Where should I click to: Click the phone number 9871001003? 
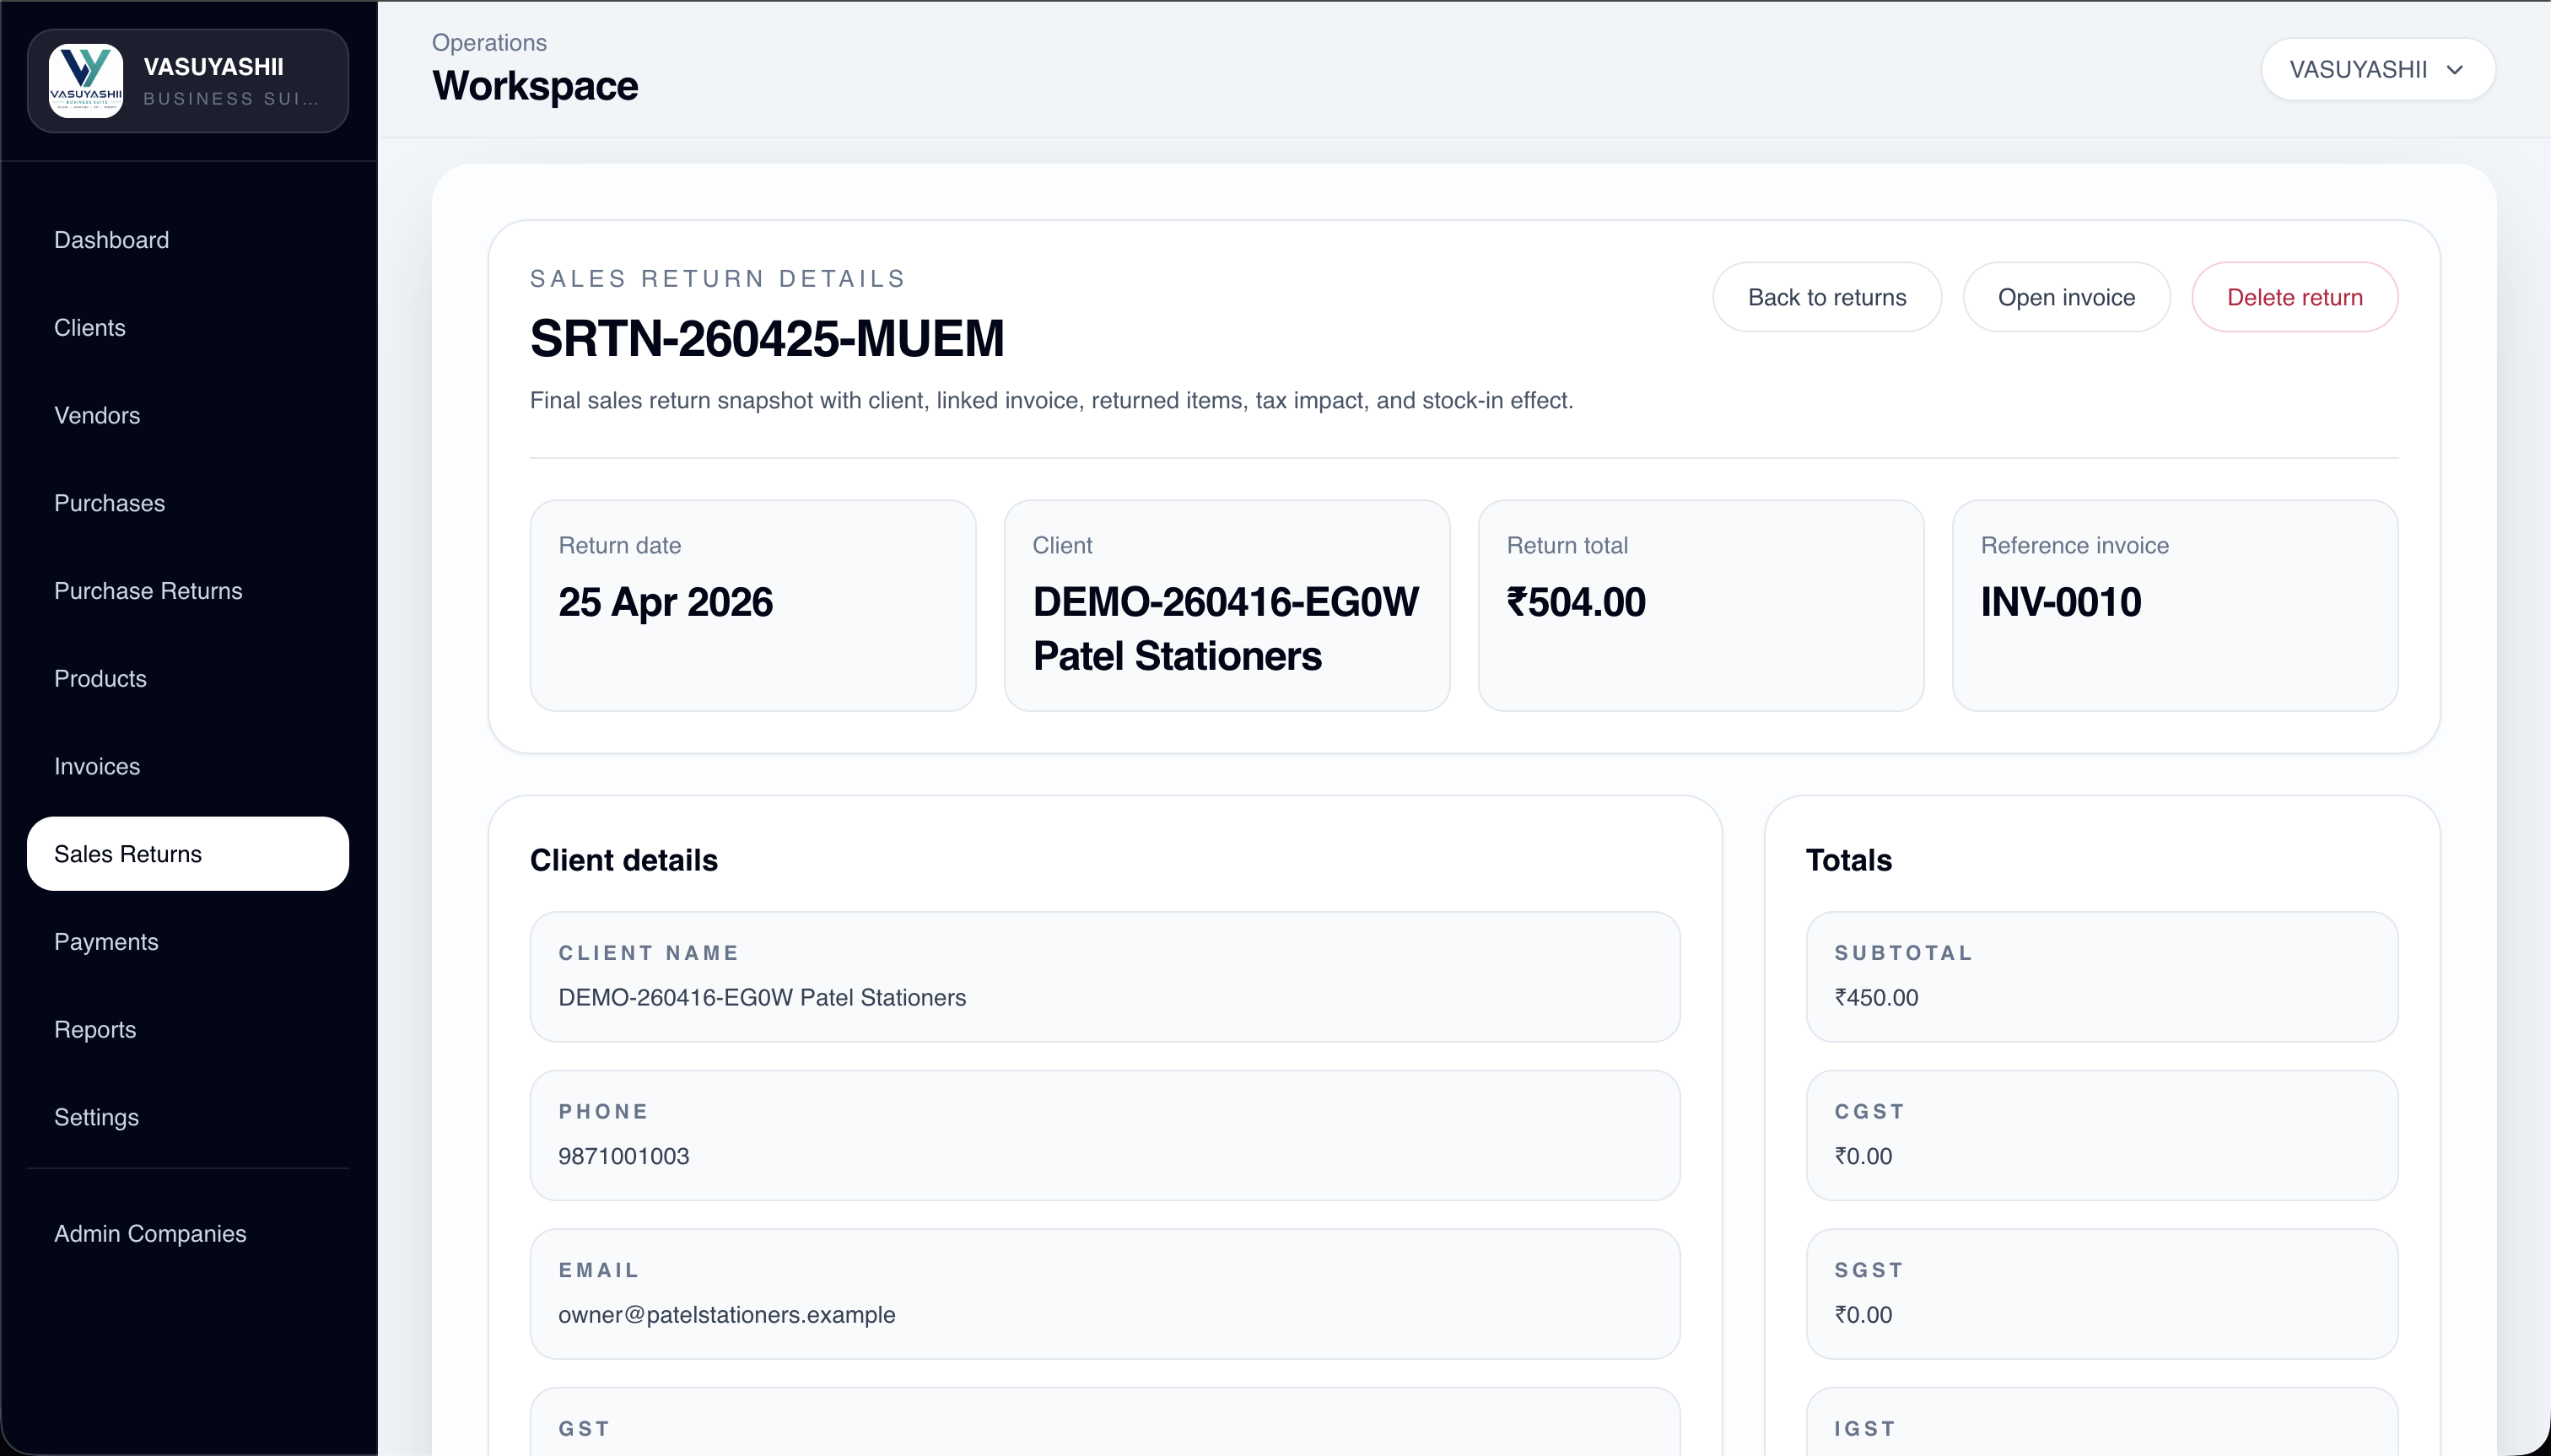(x=624, y=1157)
